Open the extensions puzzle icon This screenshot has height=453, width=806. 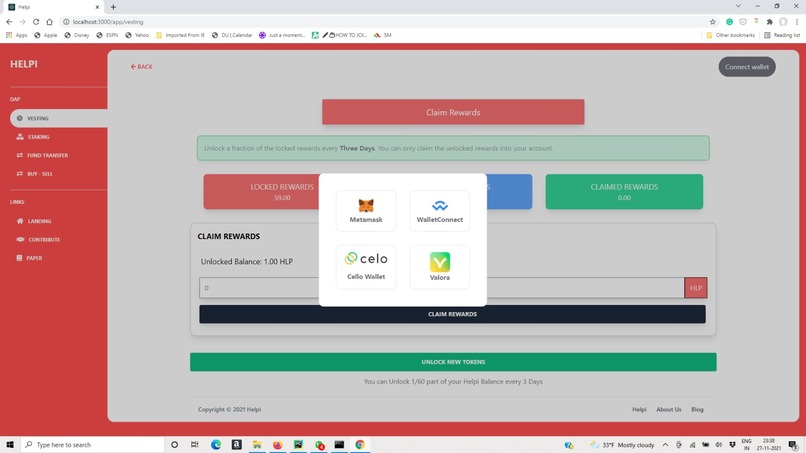pos(770,22)
